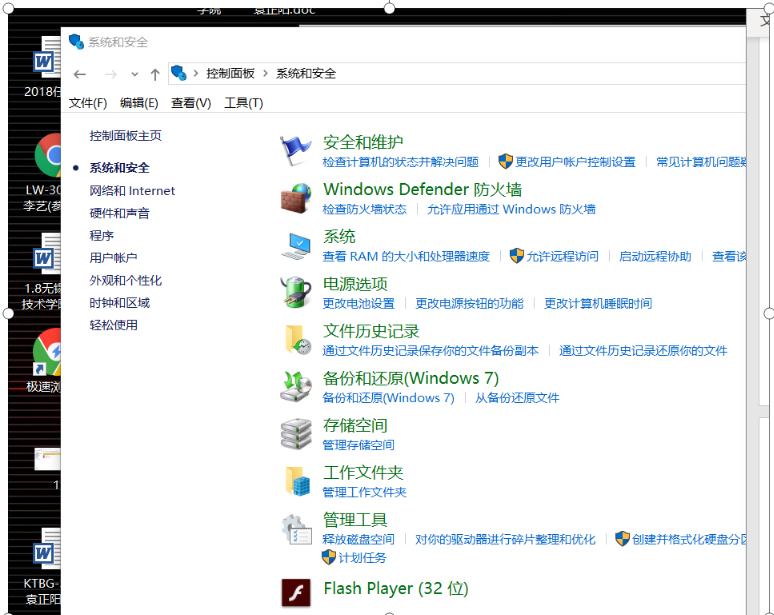Click the Administrative Tools gear icon
The image size is (774, 615).
pyautogui.click(x=297, y=529)
